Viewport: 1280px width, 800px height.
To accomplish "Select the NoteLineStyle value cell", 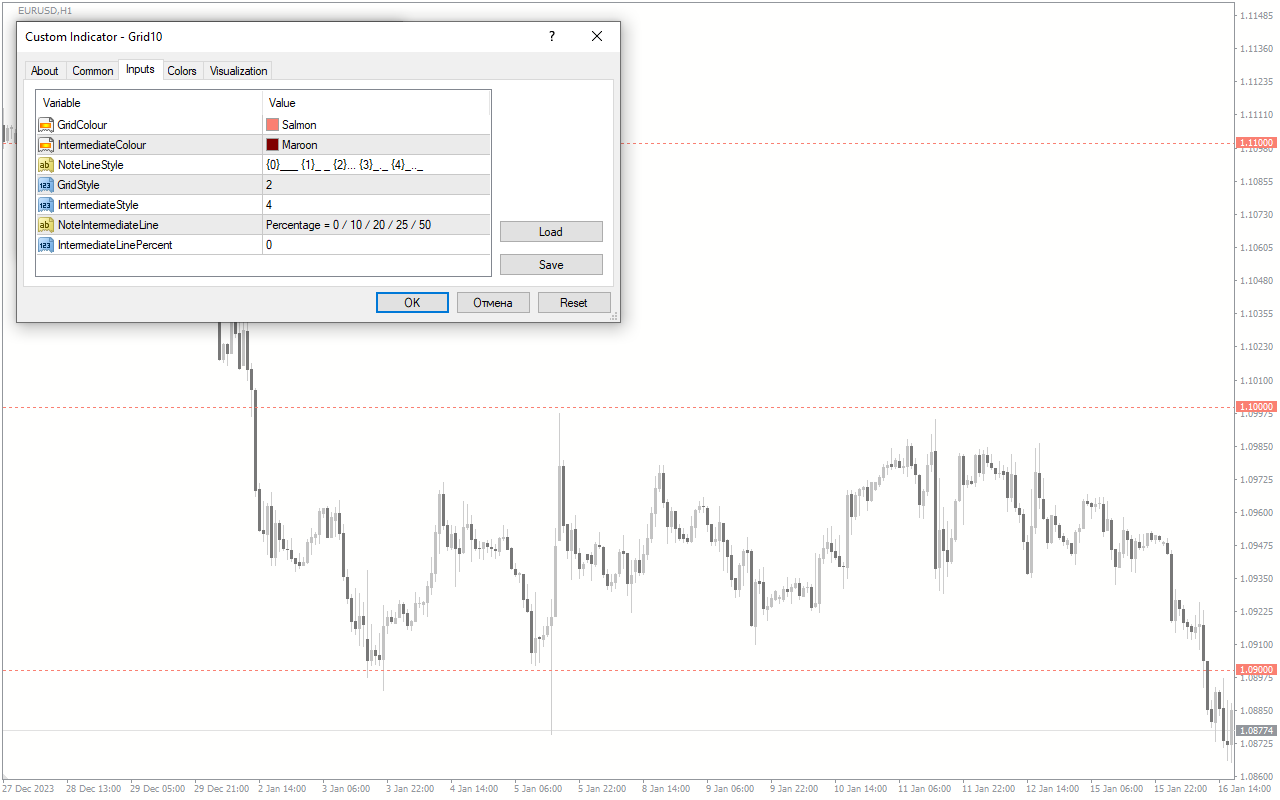I will click(x=377, y=165).
